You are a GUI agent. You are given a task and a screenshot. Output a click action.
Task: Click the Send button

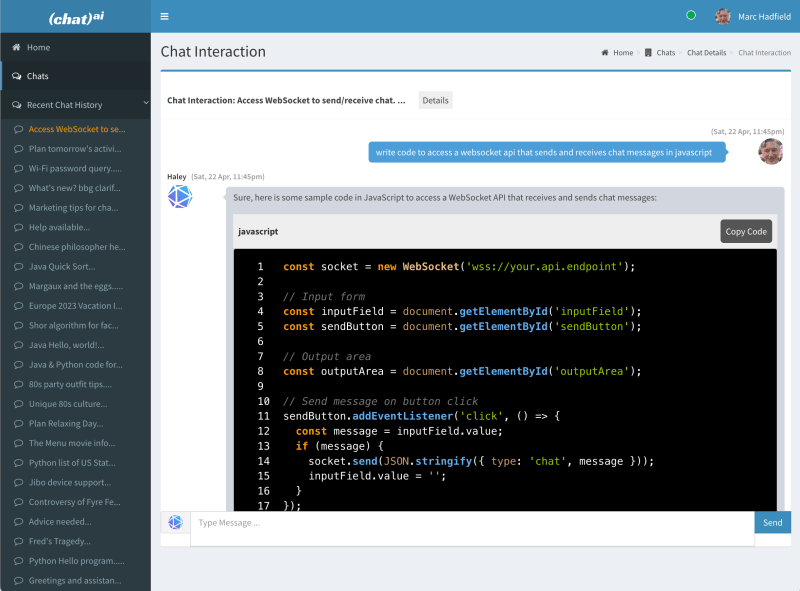[772, 522]
